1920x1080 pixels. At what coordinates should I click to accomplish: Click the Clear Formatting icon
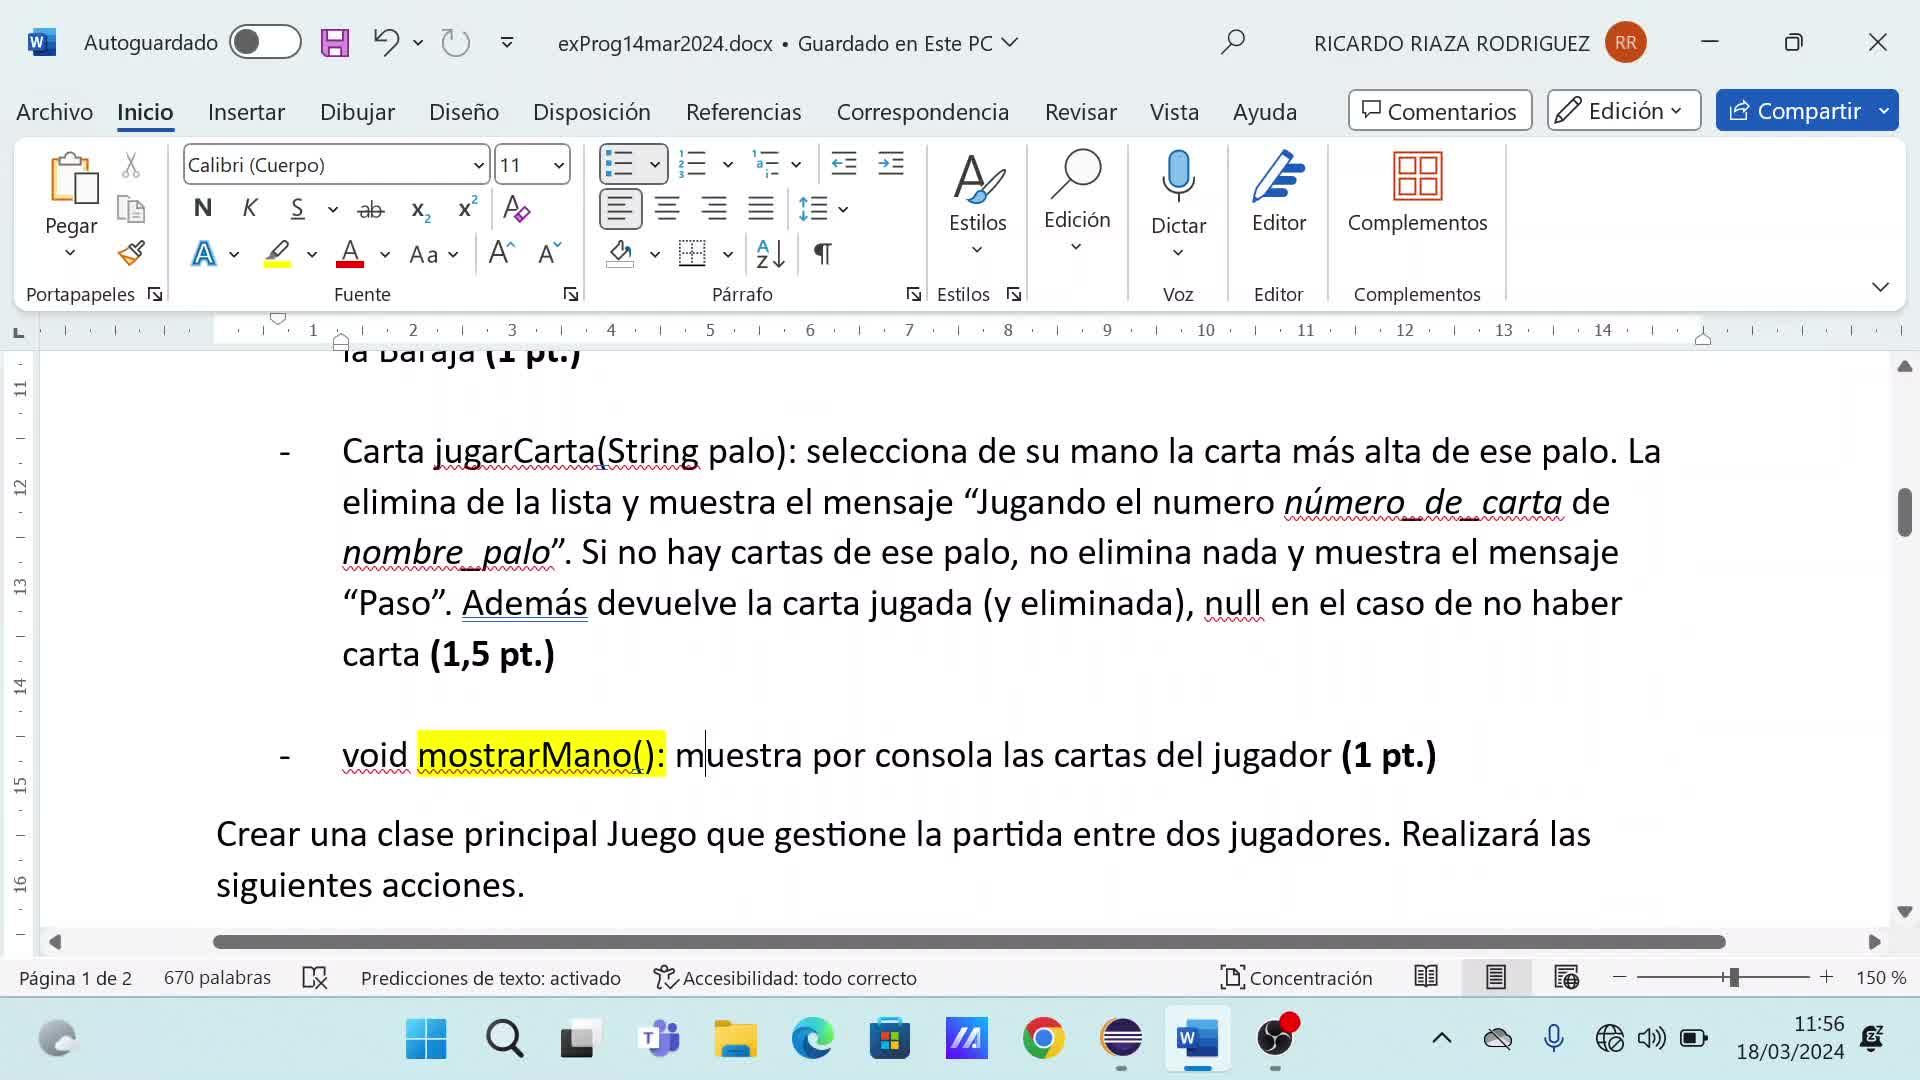coord(516,209)
